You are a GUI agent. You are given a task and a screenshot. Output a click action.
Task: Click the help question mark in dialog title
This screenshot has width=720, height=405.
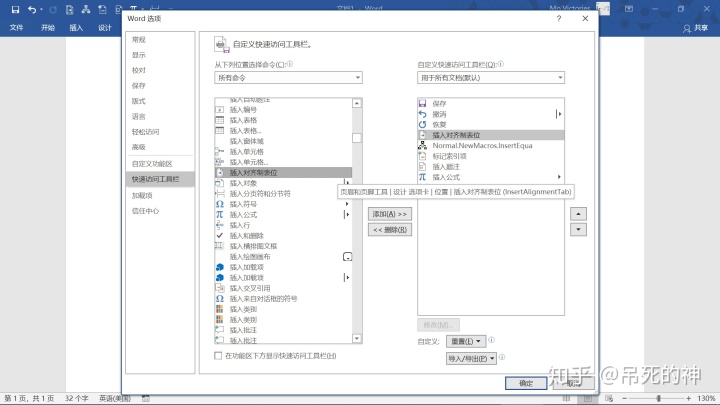click(559, 18)
